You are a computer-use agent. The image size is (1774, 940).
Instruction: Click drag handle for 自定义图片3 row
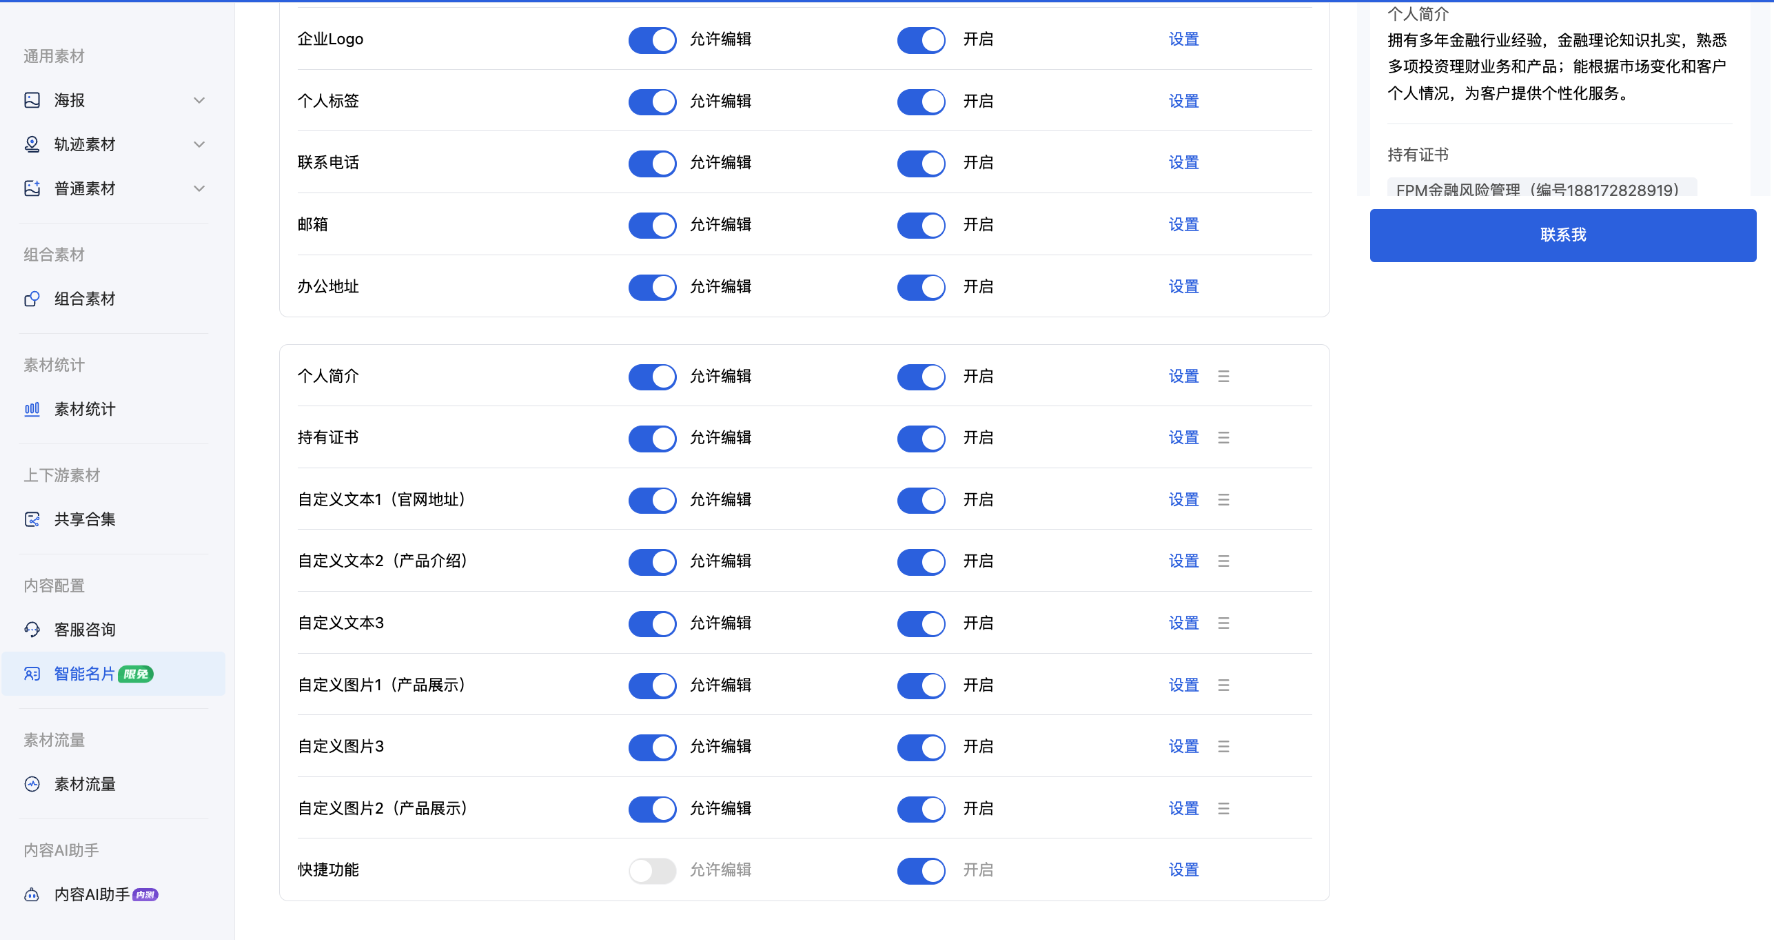tap(1223, 747)
